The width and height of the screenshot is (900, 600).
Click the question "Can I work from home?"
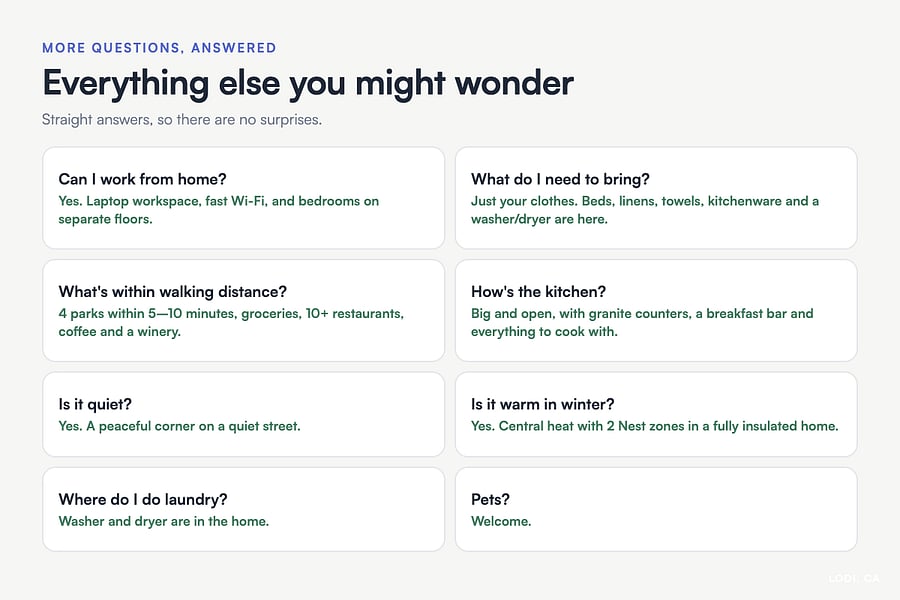point(142,179)
